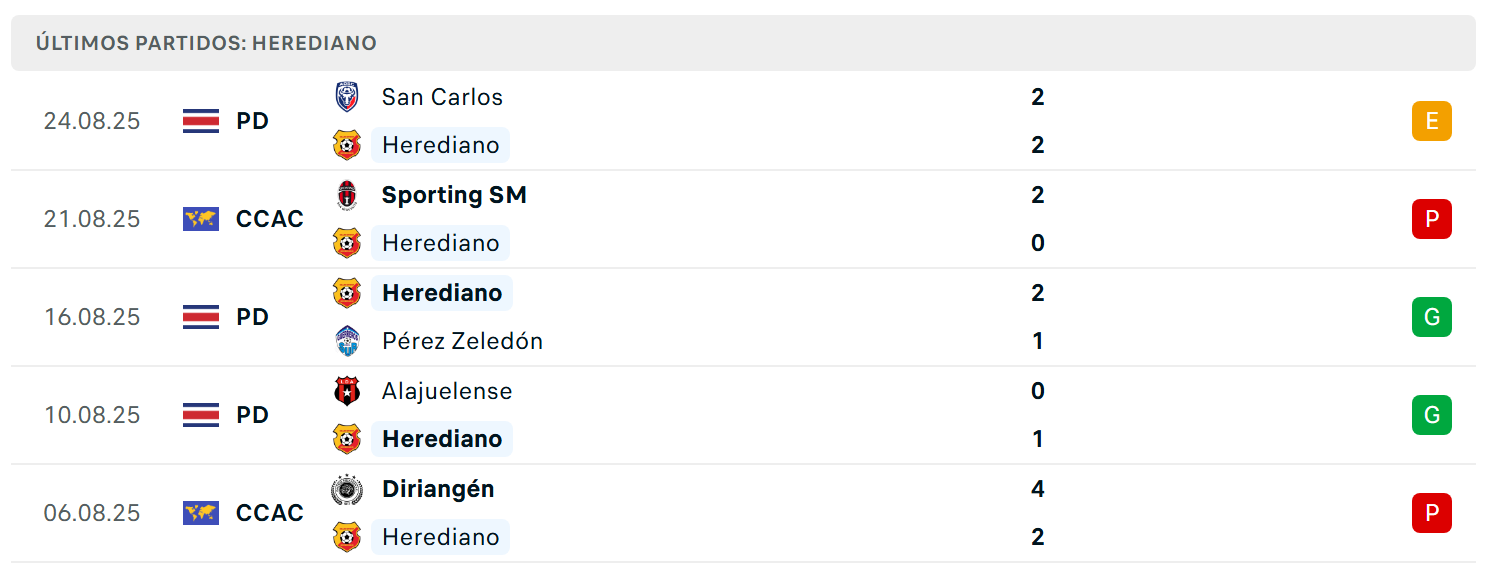The height and width of the screenshot is (577, 1492).
Task: Click green G badge for Pérez Zeledón match
Action: point(1431,317)
